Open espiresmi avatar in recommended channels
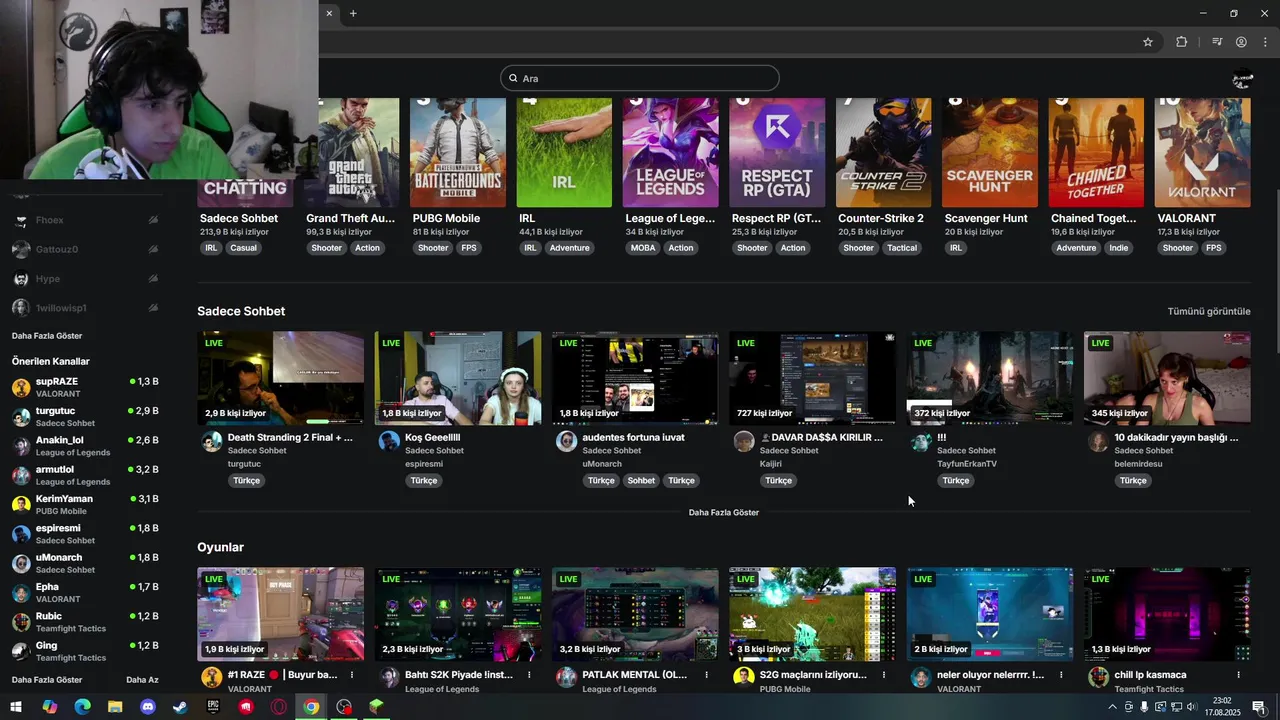This screenshot has width=1280, height=720. pyautogui.click(x=20, y=534)
